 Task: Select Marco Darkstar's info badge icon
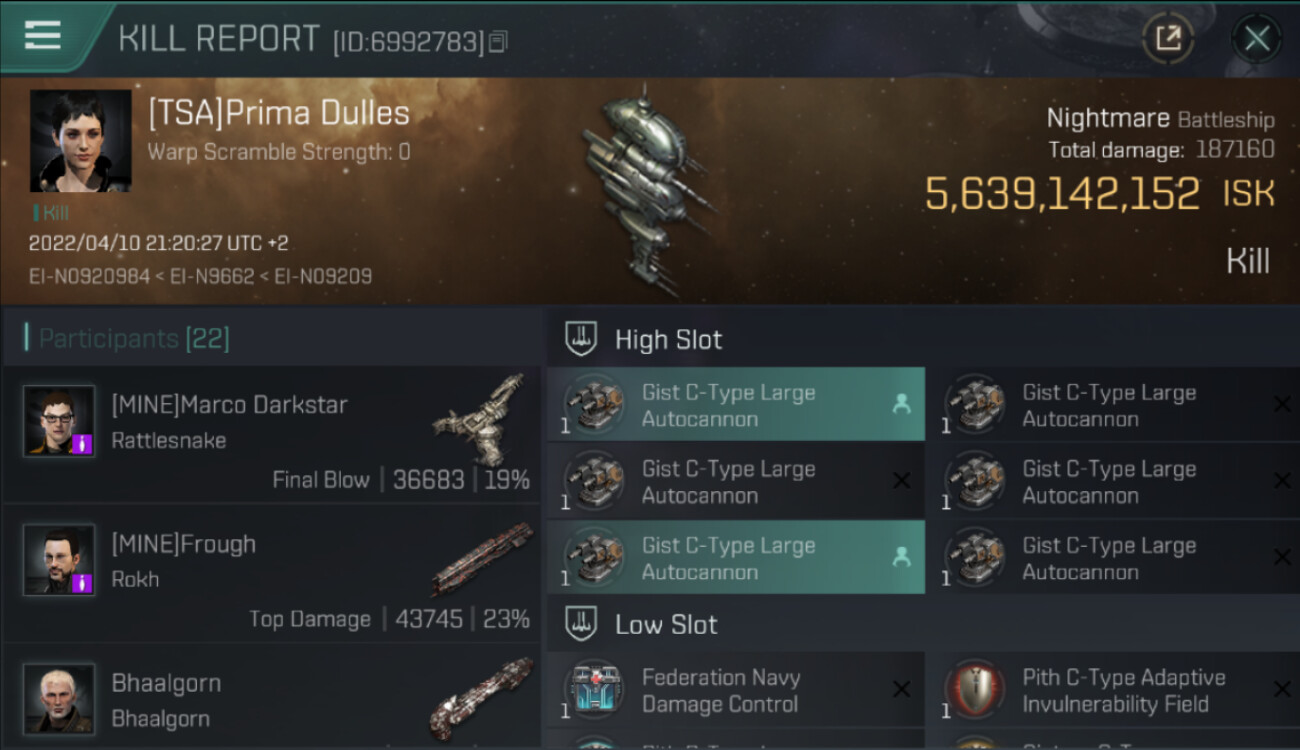point(83,443)
